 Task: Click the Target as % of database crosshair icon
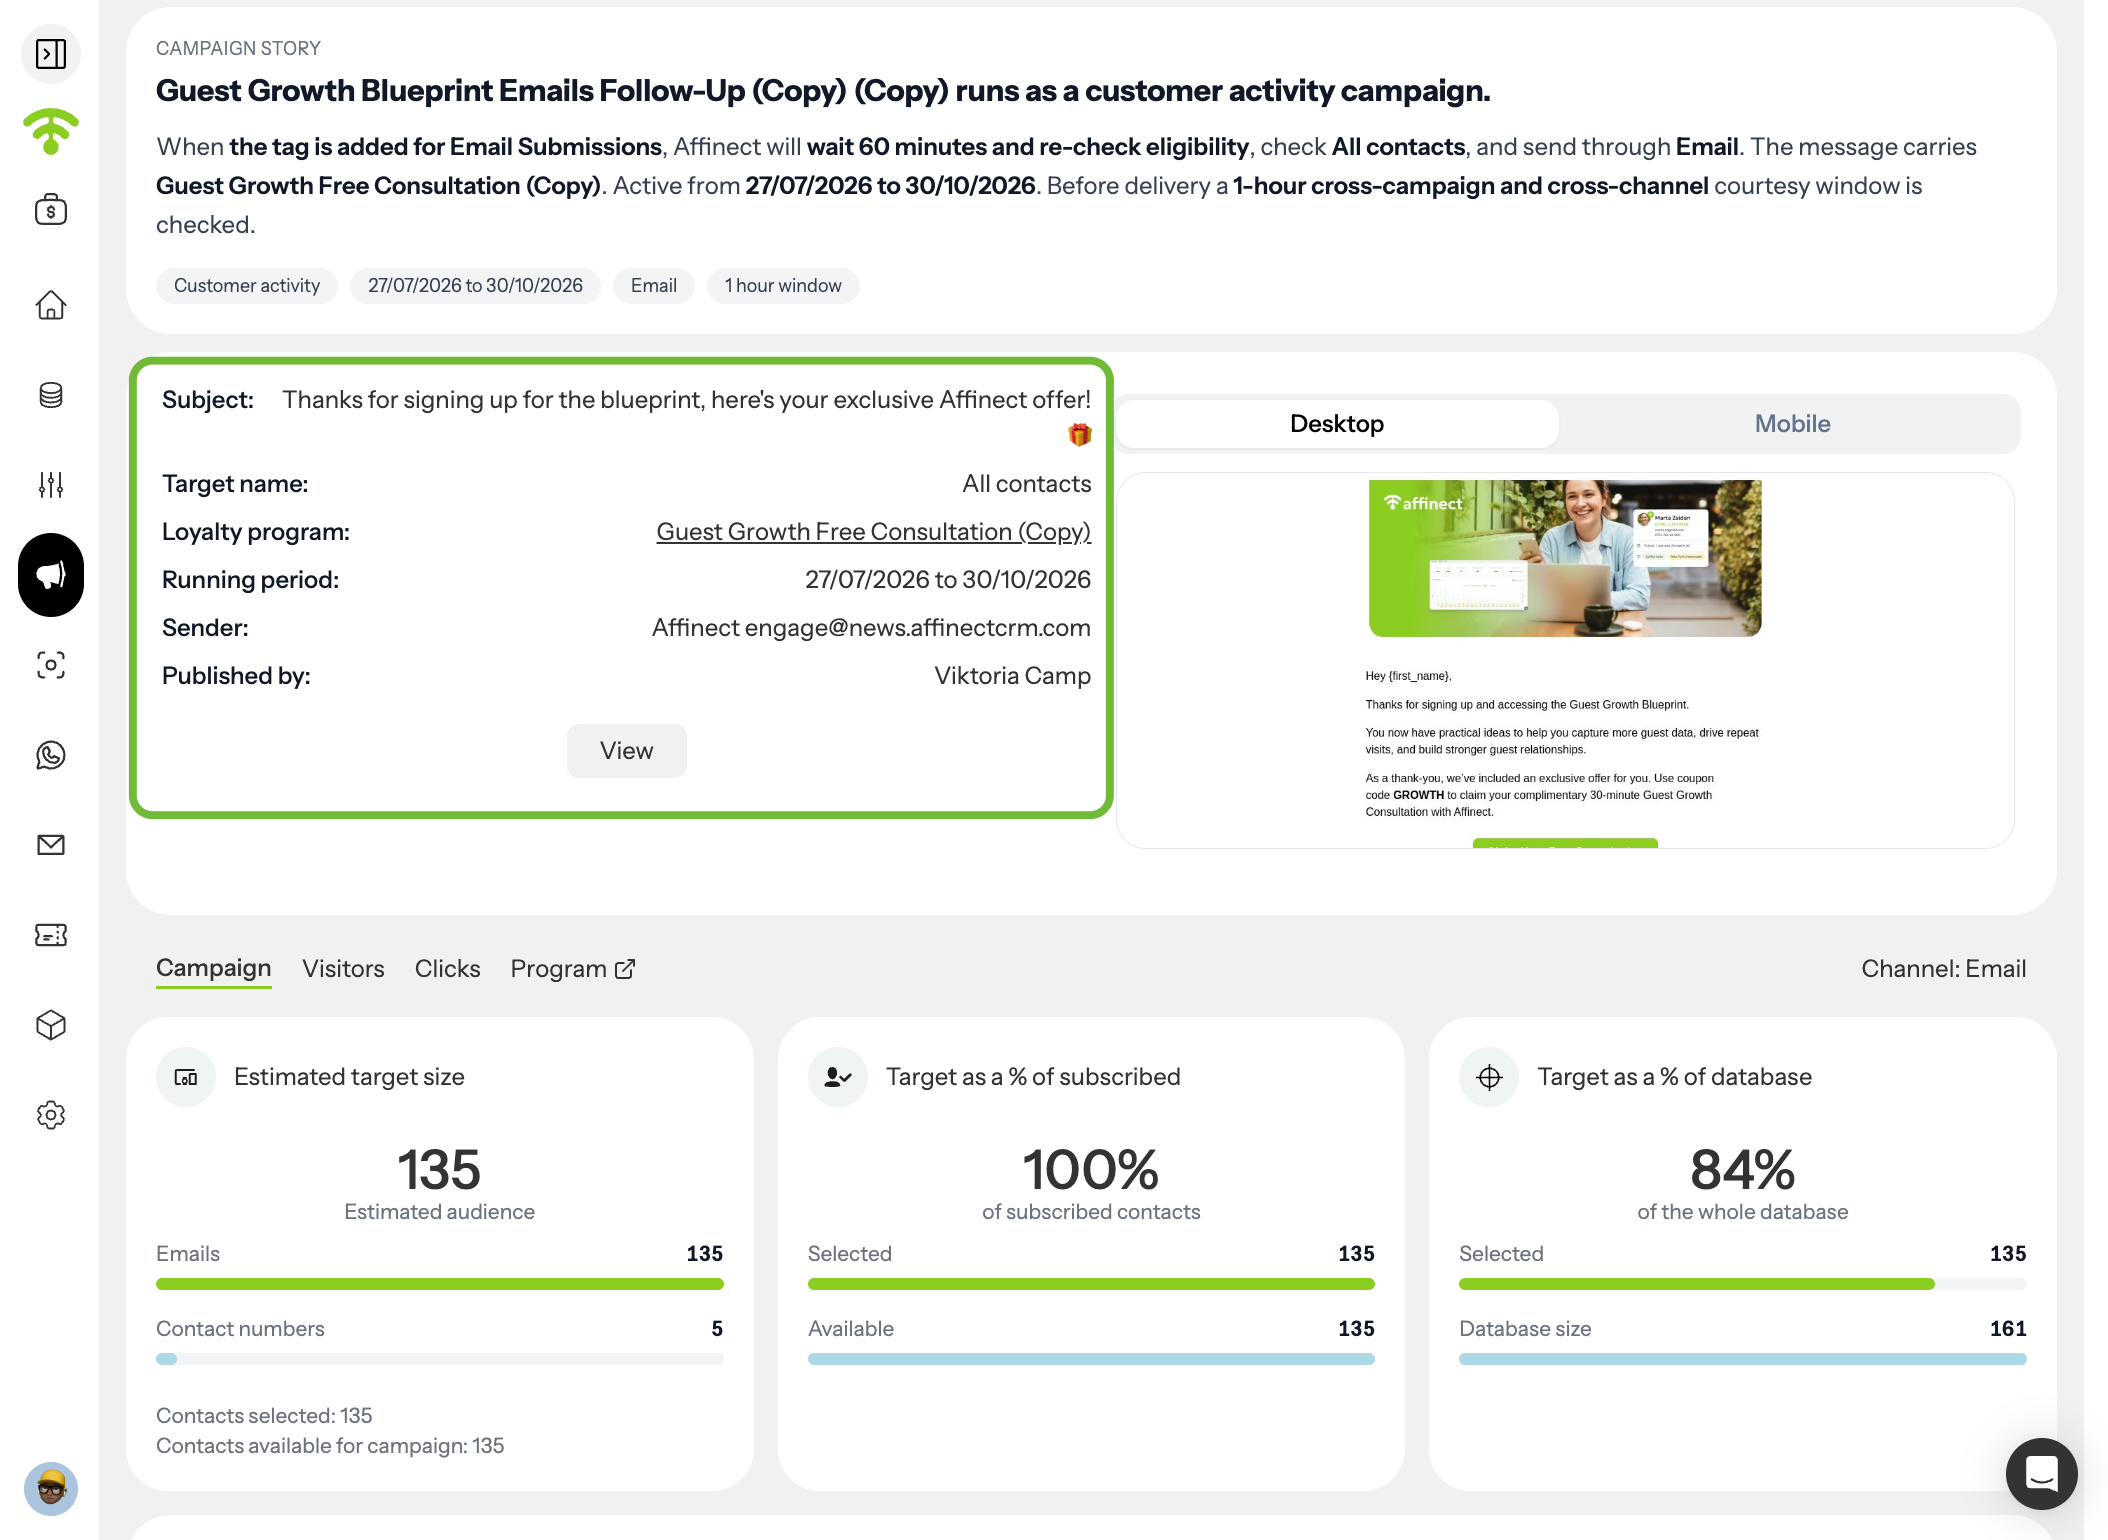(x=1489, y=1077)
